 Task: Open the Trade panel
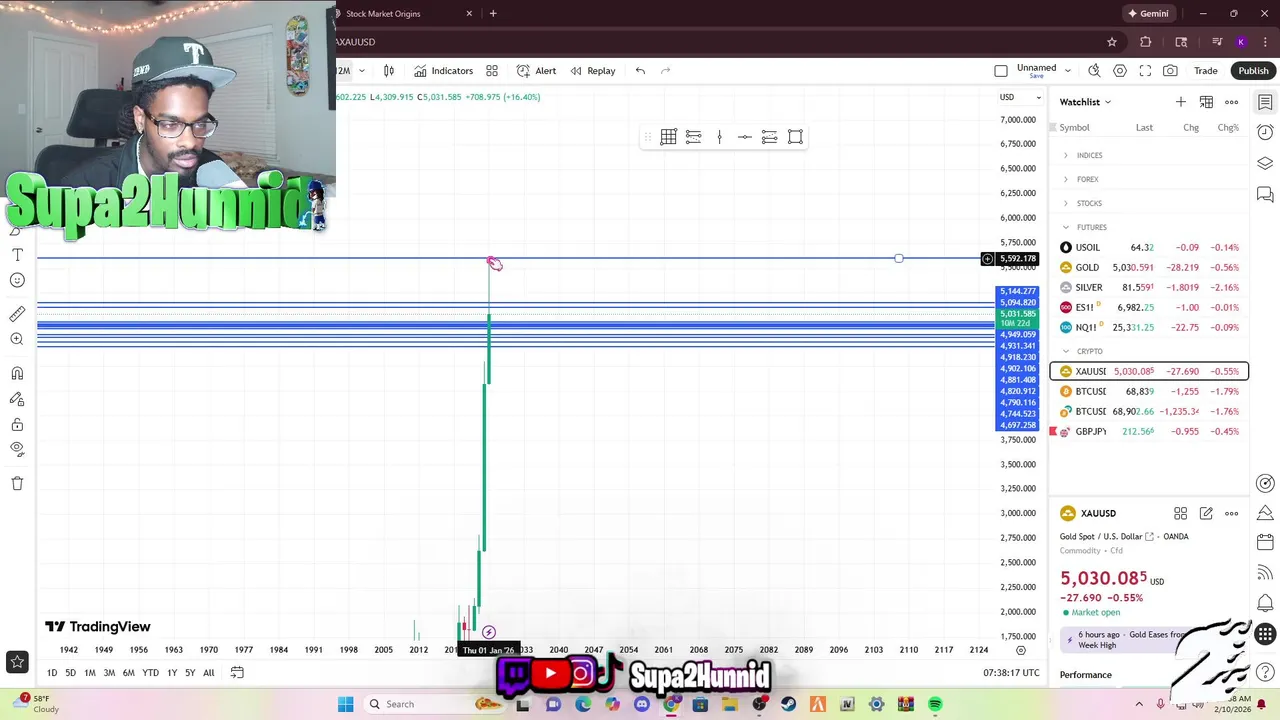point(1206,71)
